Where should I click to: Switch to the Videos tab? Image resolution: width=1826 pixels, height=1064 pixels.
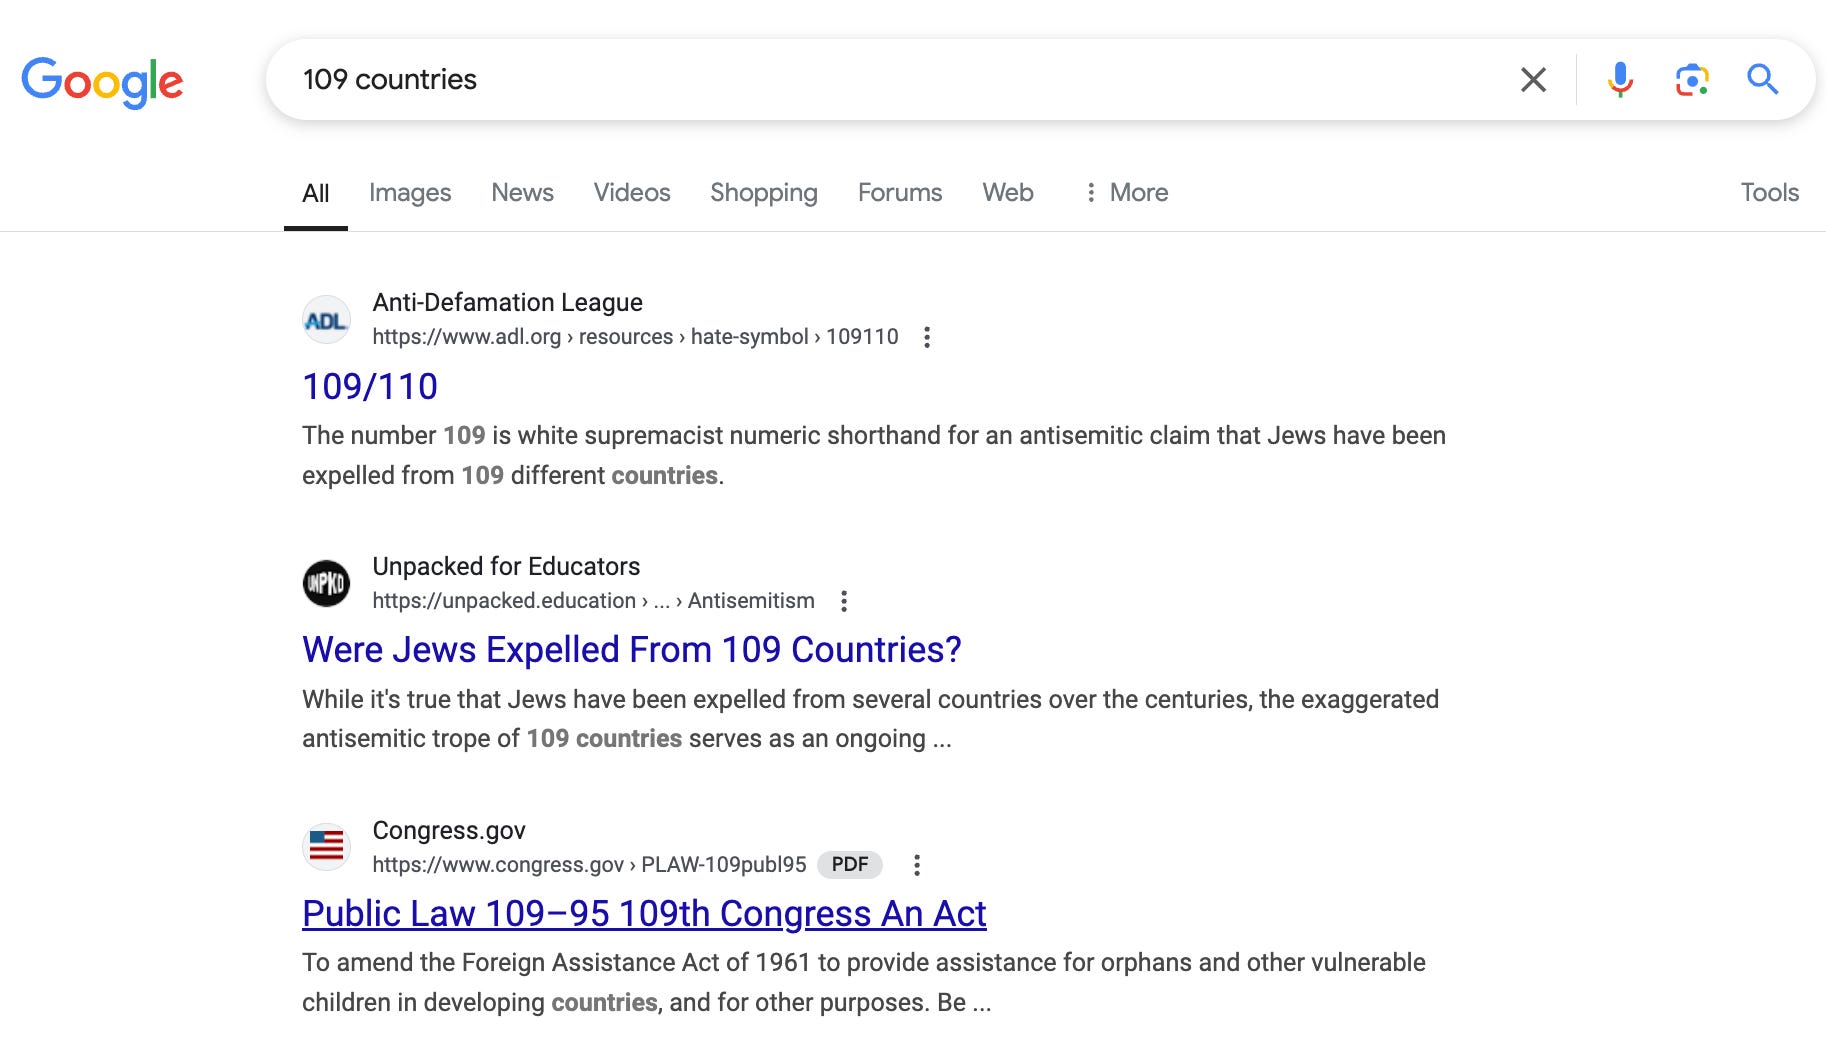pyautogui.click(x=632, y=192)
